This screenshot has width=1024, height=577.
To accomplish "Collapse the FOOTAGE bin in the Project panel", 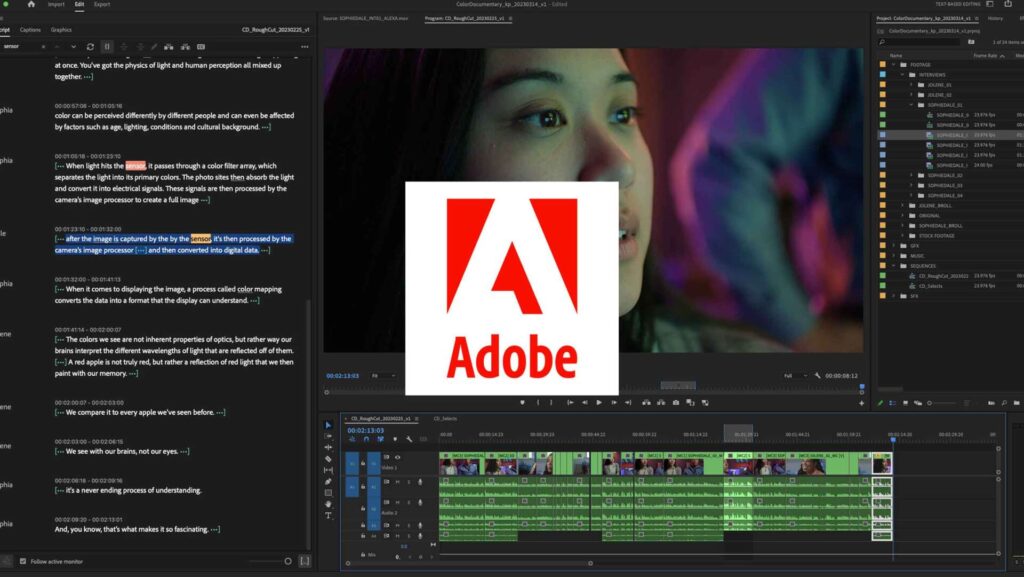I will pyautogui.click(x=894, y=66).
